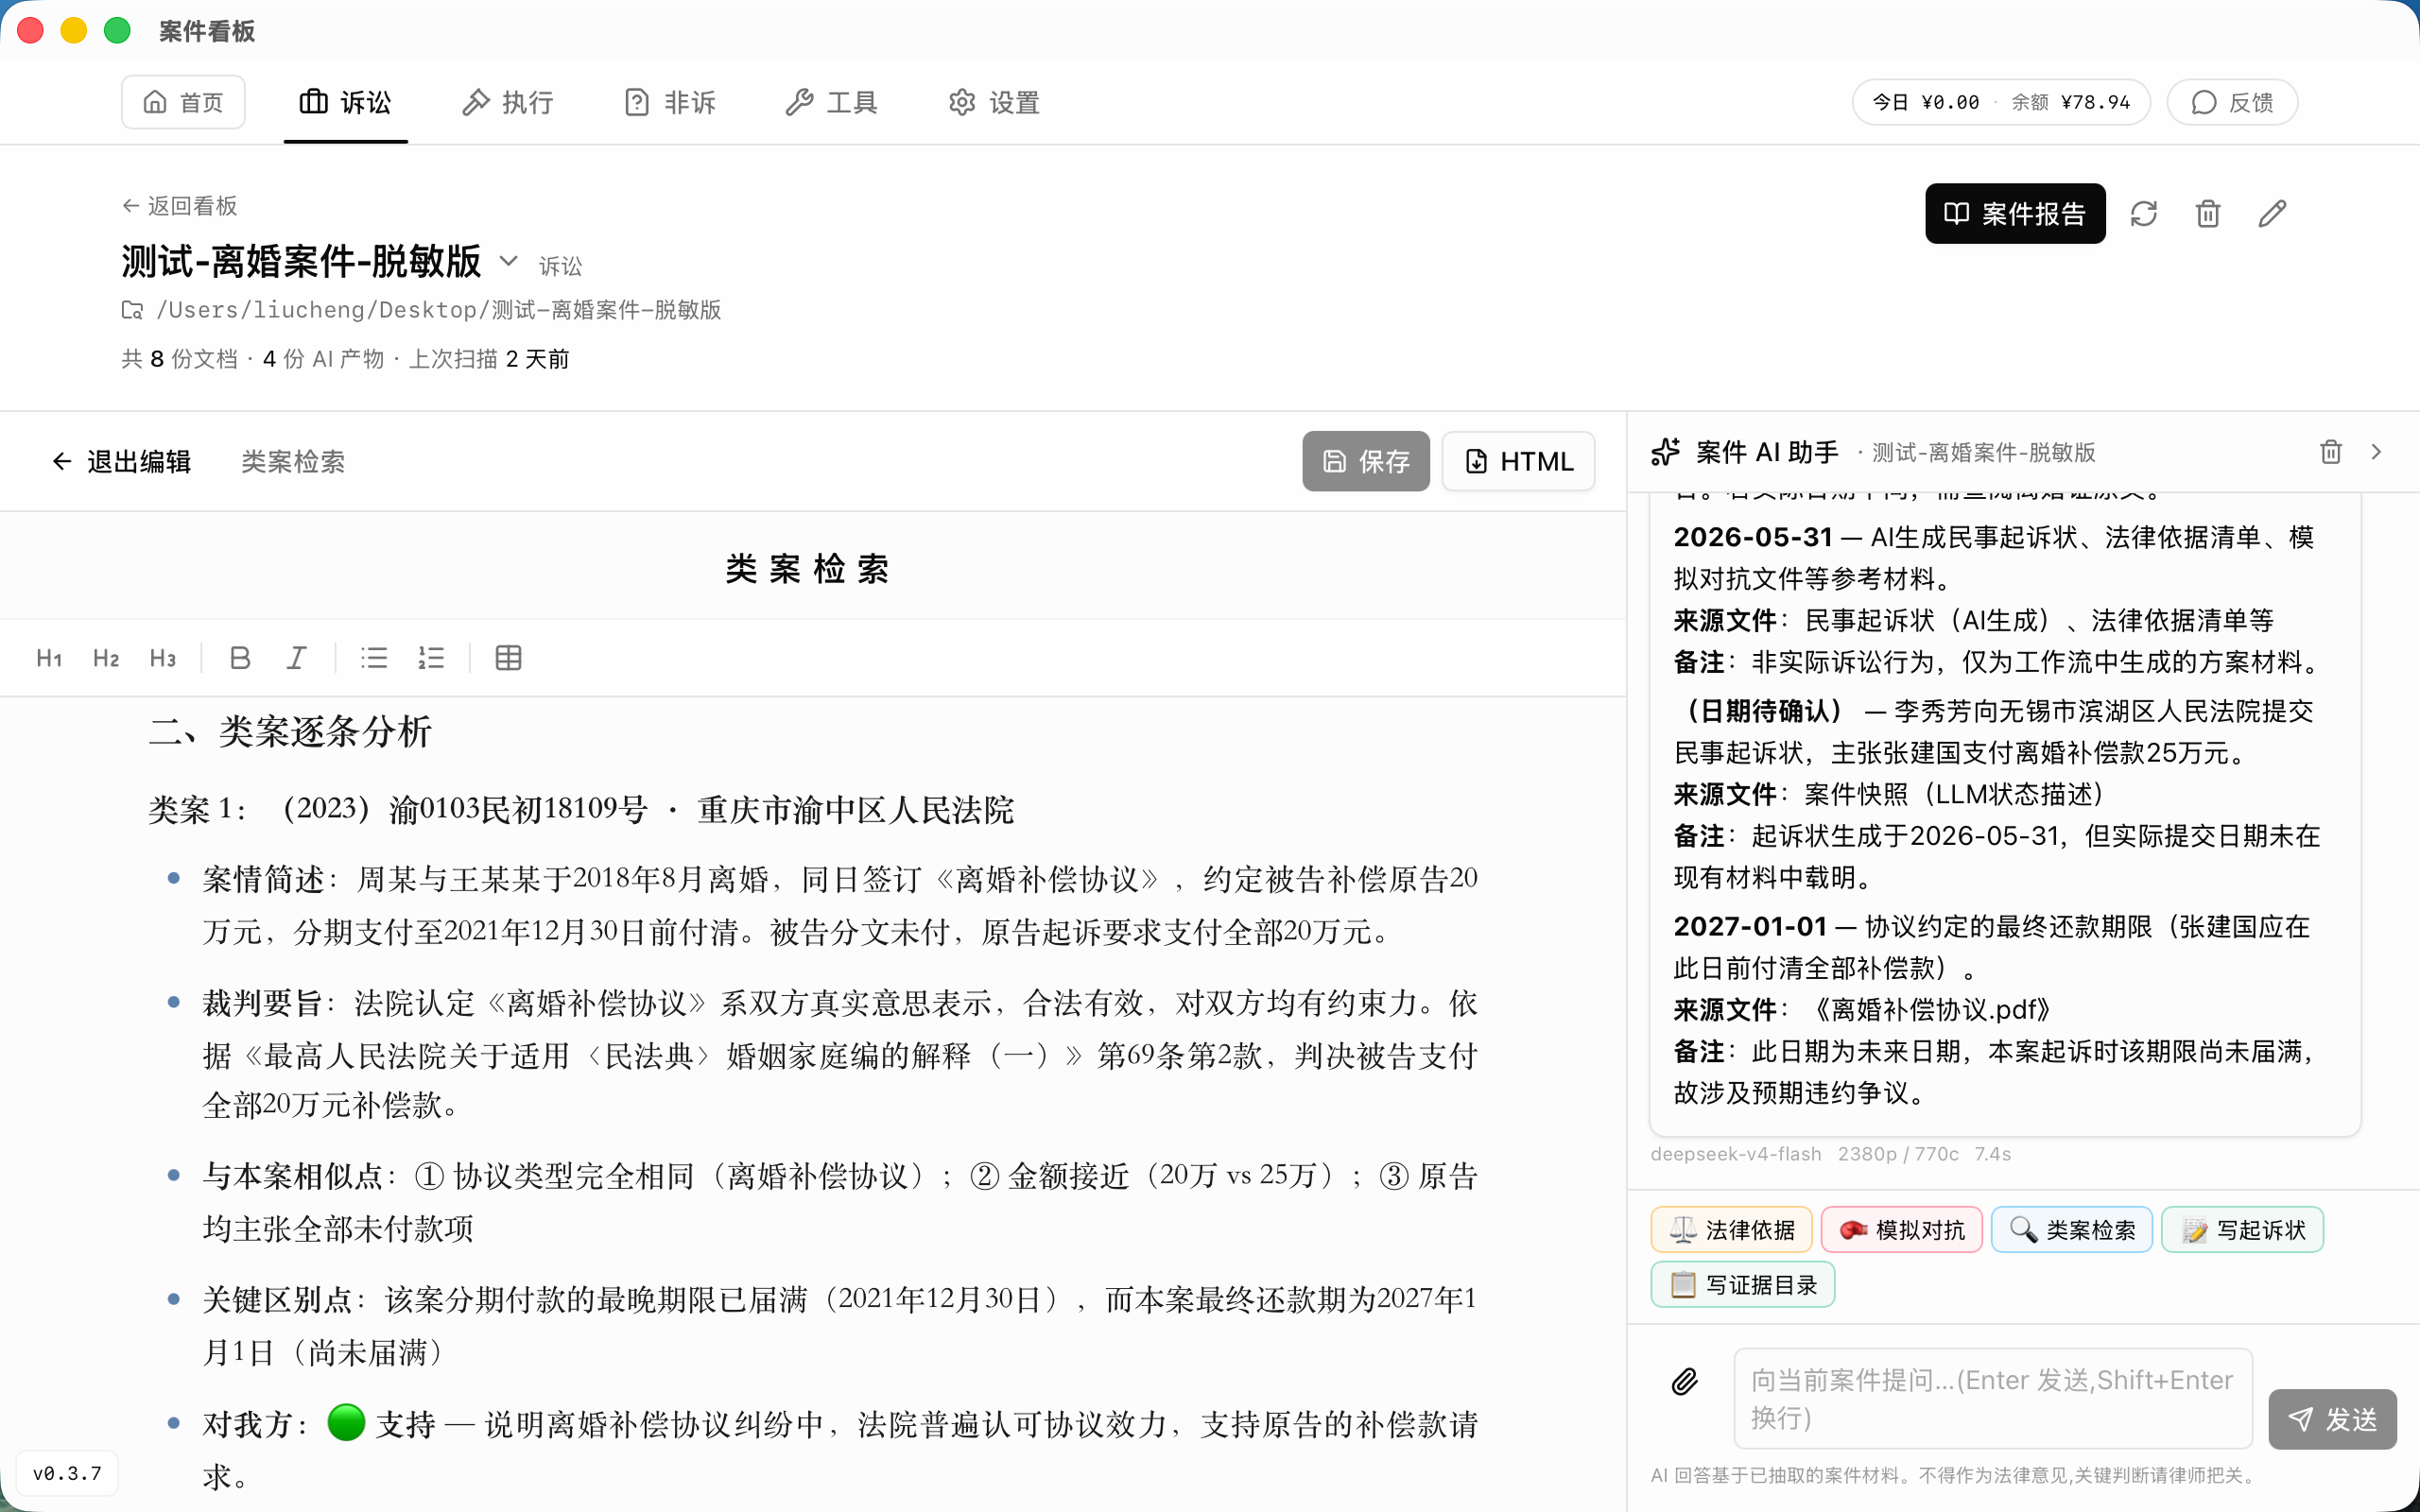Click the balance display 余额 ¥78.94
This screenshot has width=2420, height=1512.
[2071, 102]
